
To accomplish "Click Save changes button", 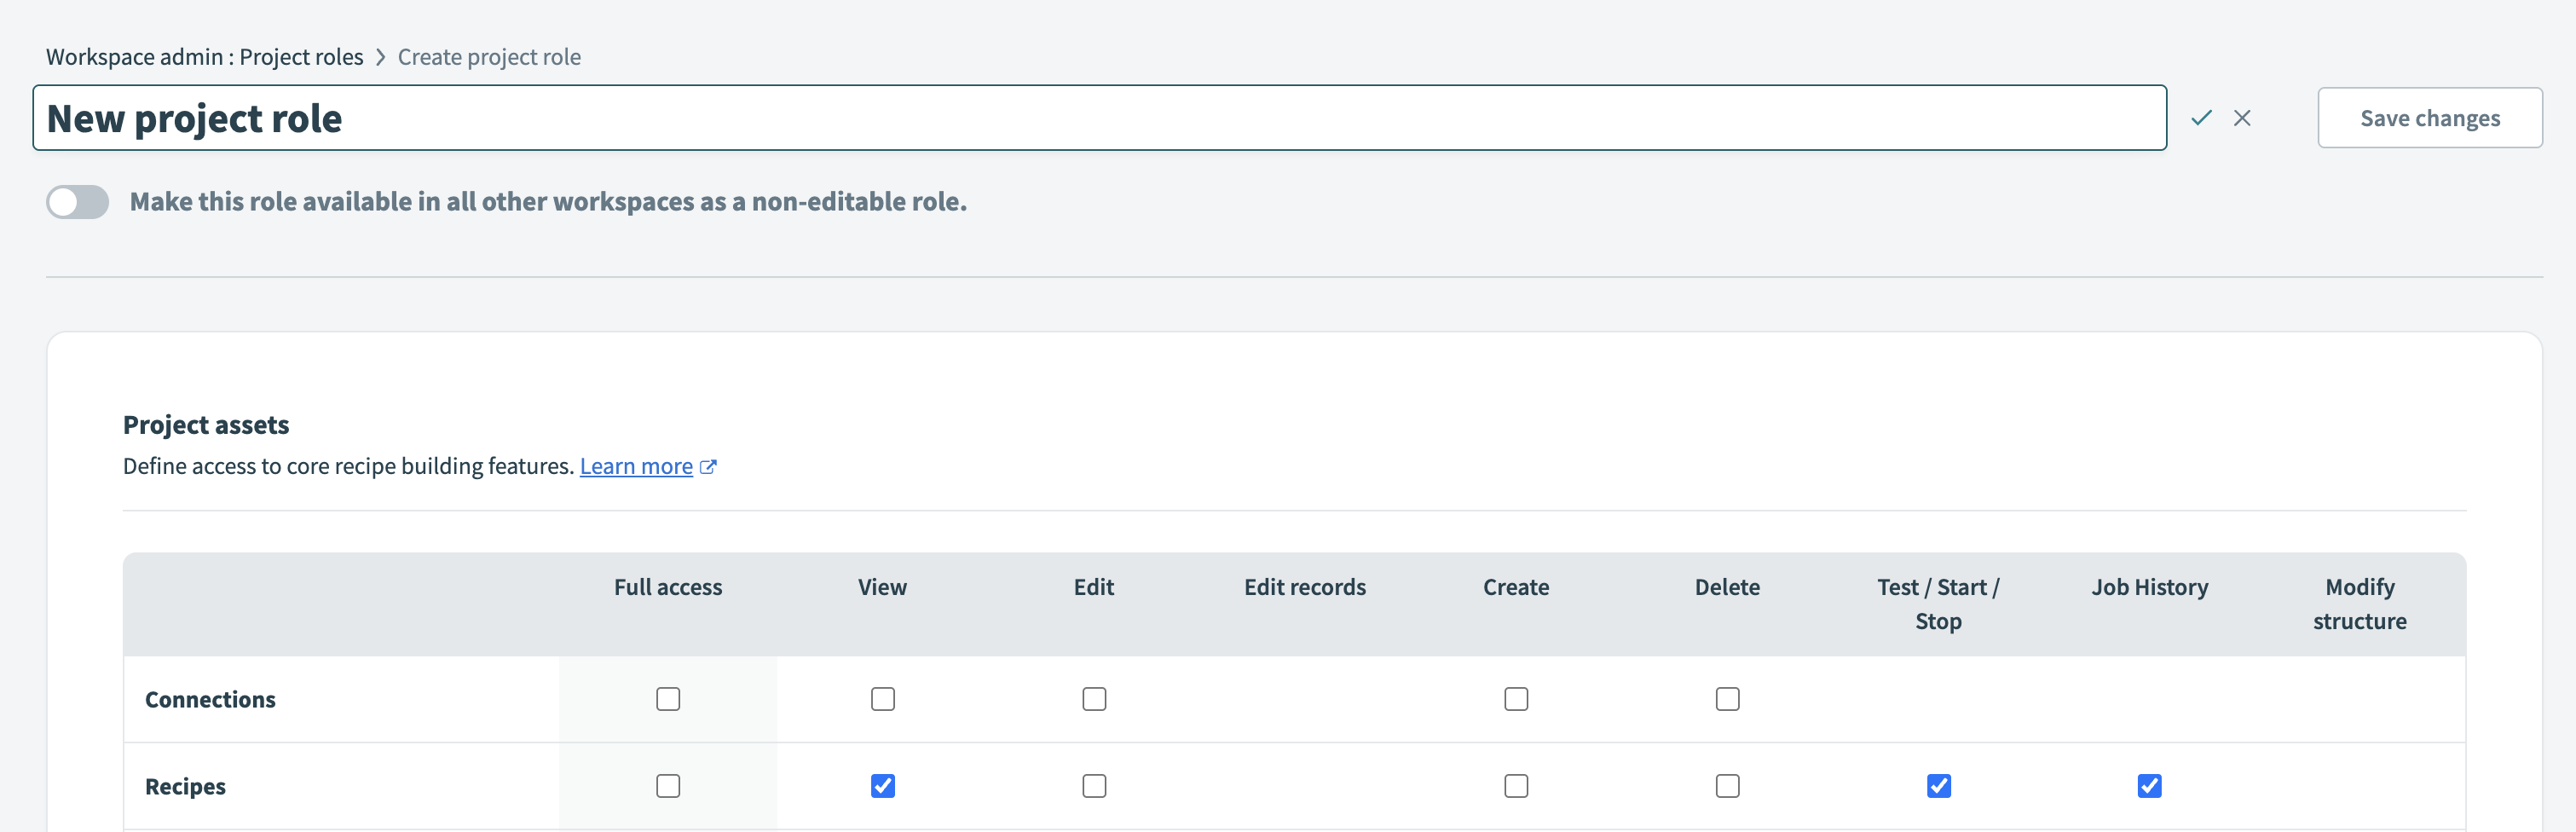I will tap(2429, 118).
